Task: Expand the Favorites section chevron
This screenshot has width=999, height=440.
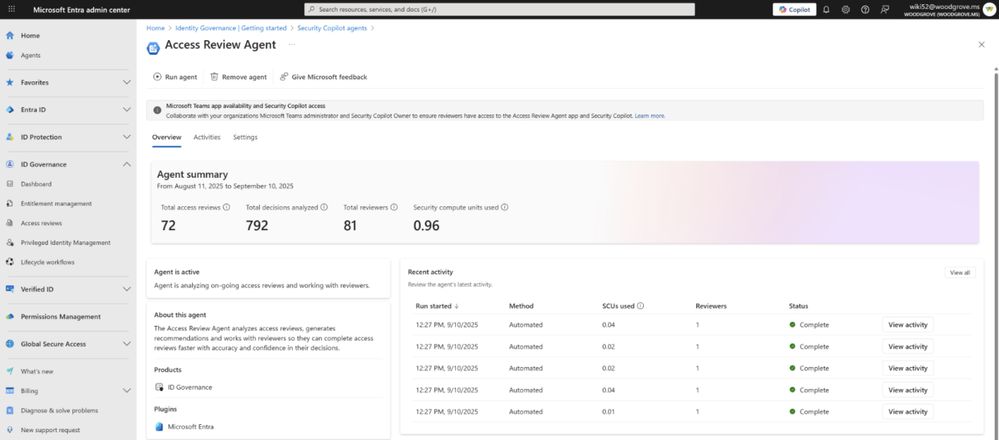Action: tap(127, 82)
